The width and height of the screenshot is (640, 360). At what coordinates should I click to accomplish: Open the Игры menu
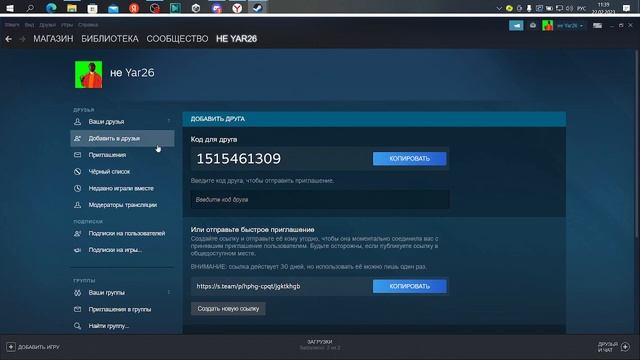[x=67, y=25]
